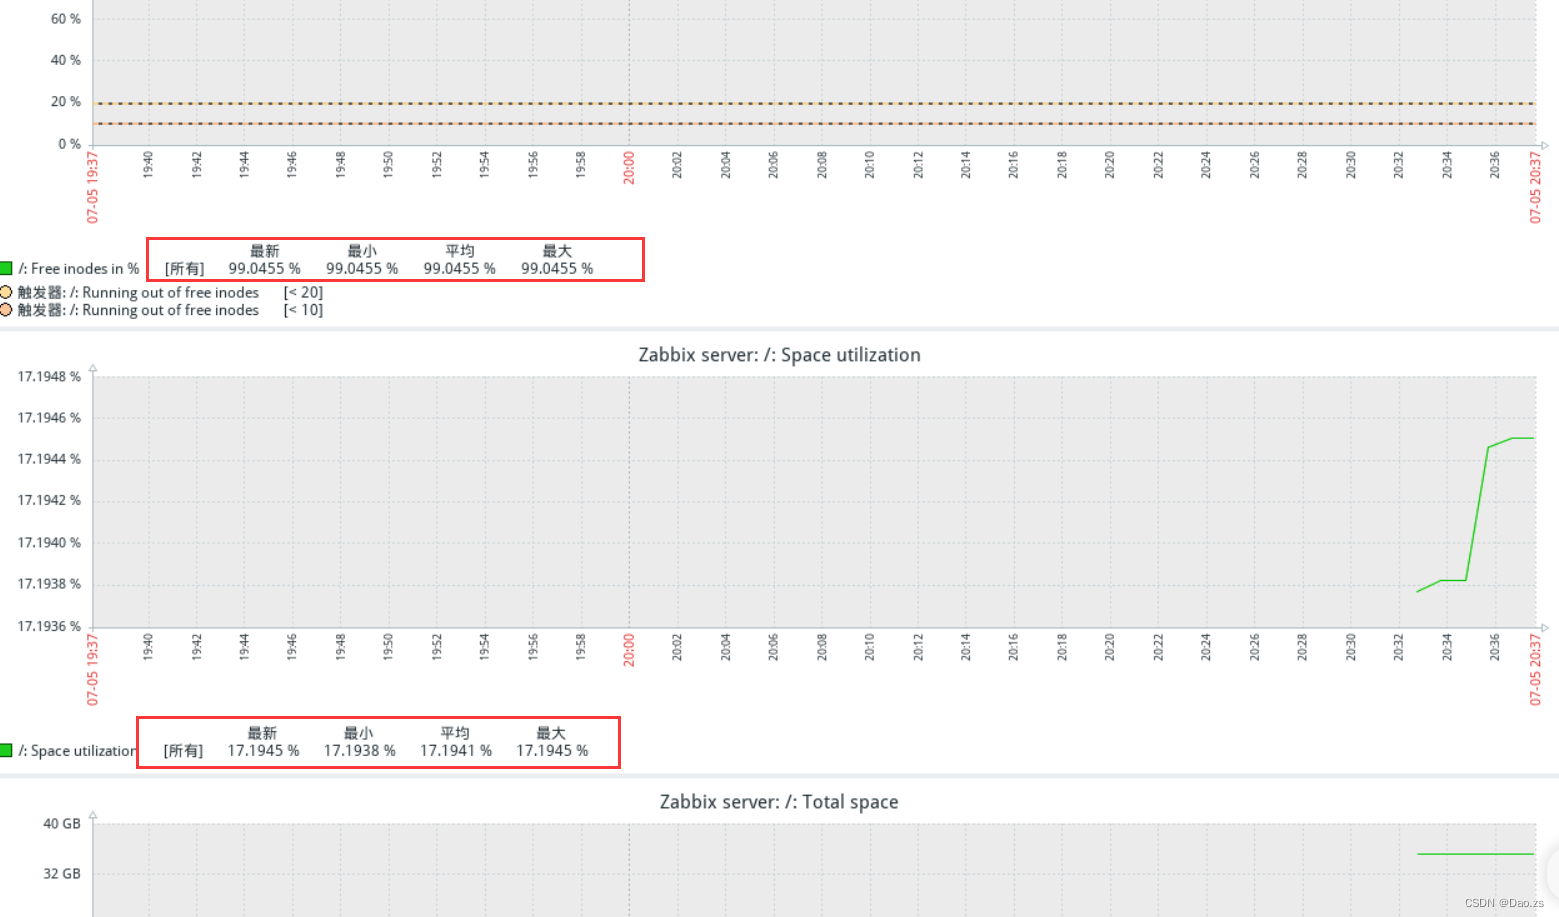The width and height of the screenshot is (1559, 917).
Task: Click the green swatch beside Space utilization legend
Action: [x=6, y=750]
